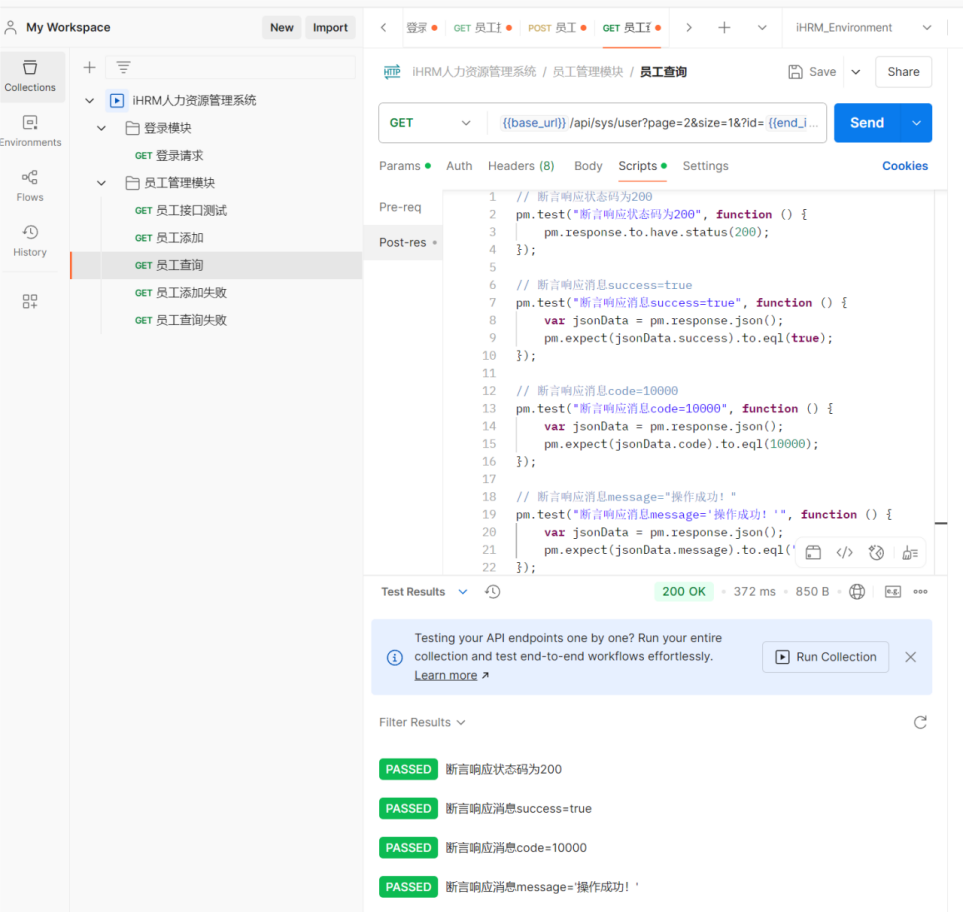Click the filter collections icon
Image resolution: width=964 pixels, height=913 pixels.
click(123, 67)
